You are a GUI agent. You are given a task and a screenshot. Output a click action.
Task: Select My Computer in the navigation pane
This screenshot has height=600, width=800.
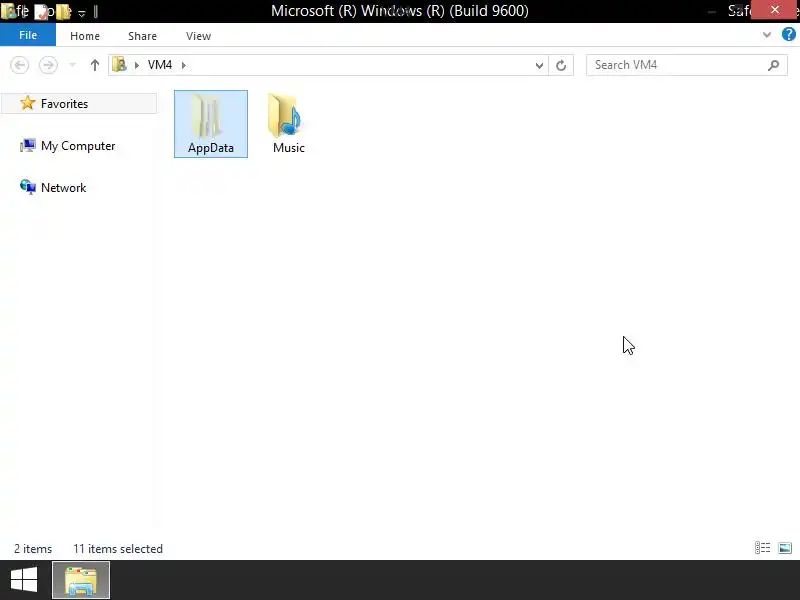78,146
